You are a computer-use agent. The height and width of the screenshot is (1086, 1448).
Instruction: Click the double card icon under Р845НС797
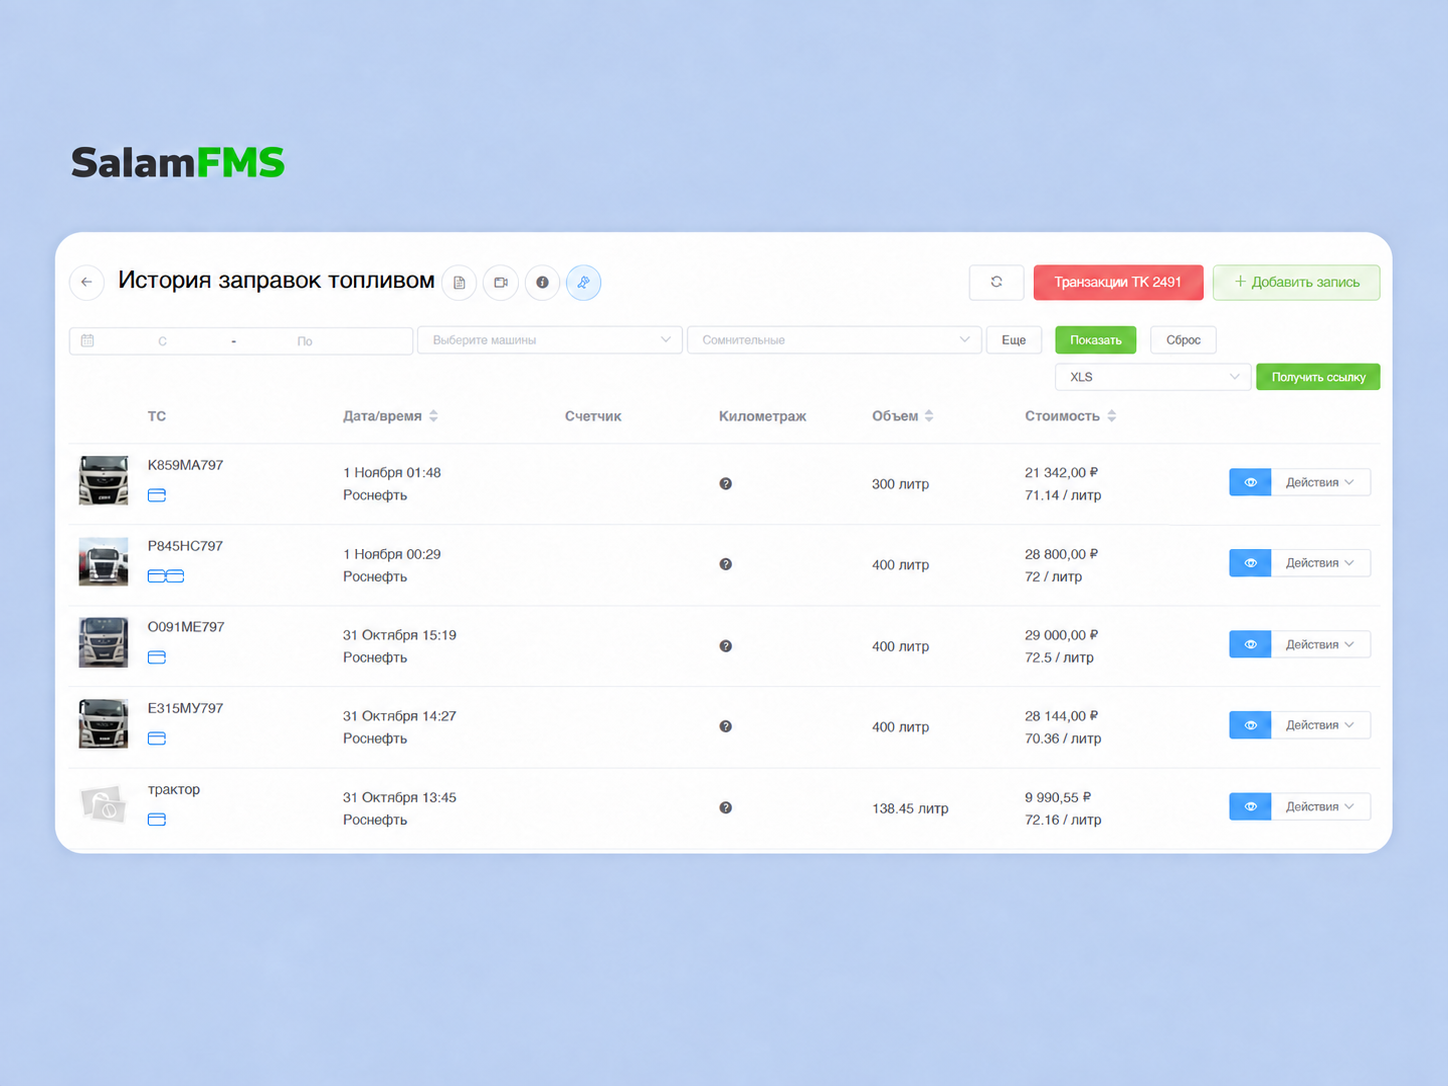pos(166,576)
